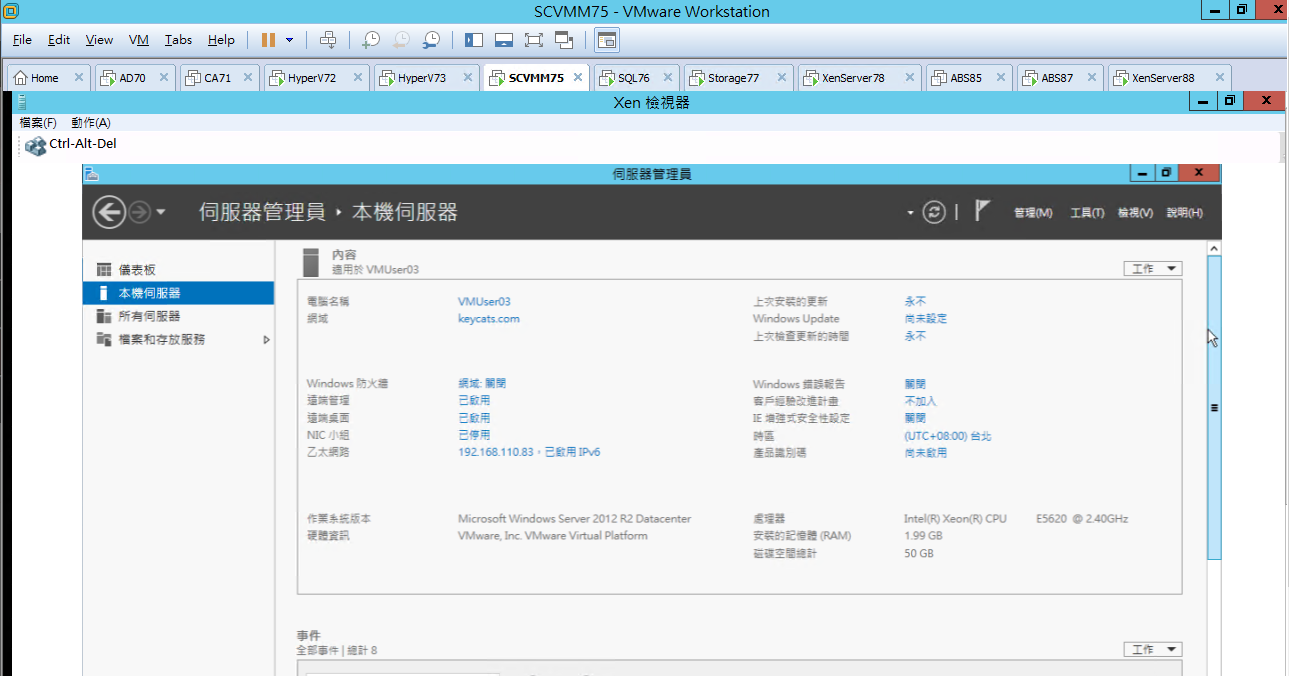Open the Edit menu in VMware Workstation
The image size is (1289, 676).
pos(59,40)
